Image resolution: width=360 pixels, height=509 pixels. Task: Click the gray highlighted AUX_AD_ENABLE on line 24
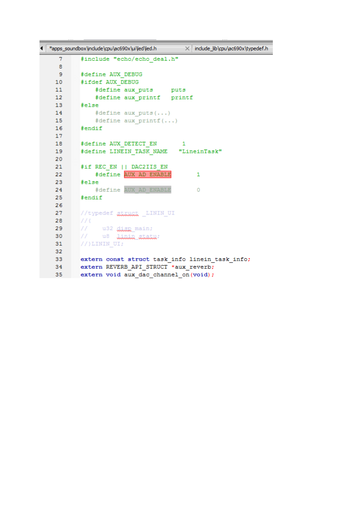(x=148, y=190)
